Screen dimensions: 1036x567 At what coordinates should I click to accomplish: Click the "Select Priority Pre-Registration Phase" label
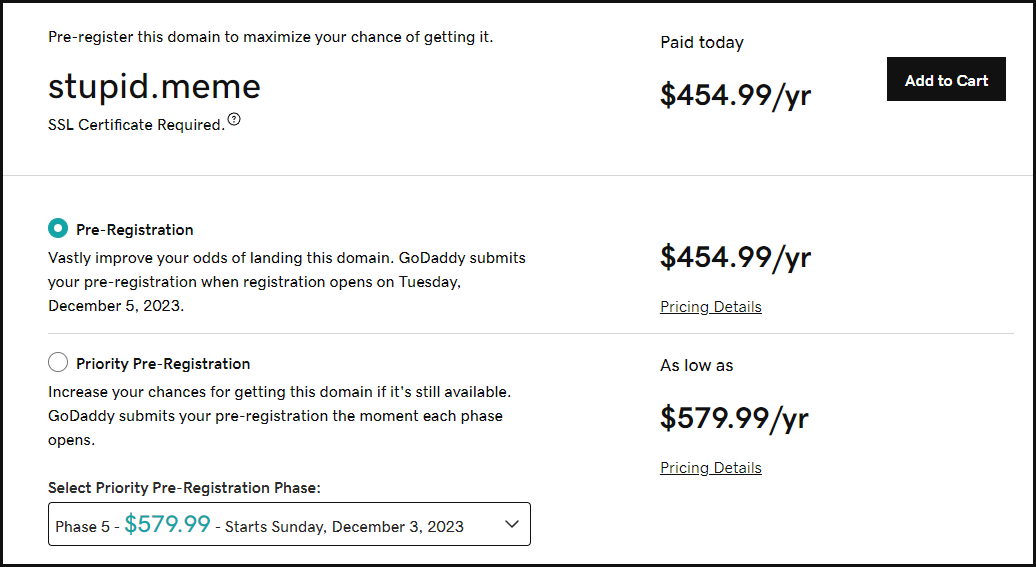click(x=184, y=488)
